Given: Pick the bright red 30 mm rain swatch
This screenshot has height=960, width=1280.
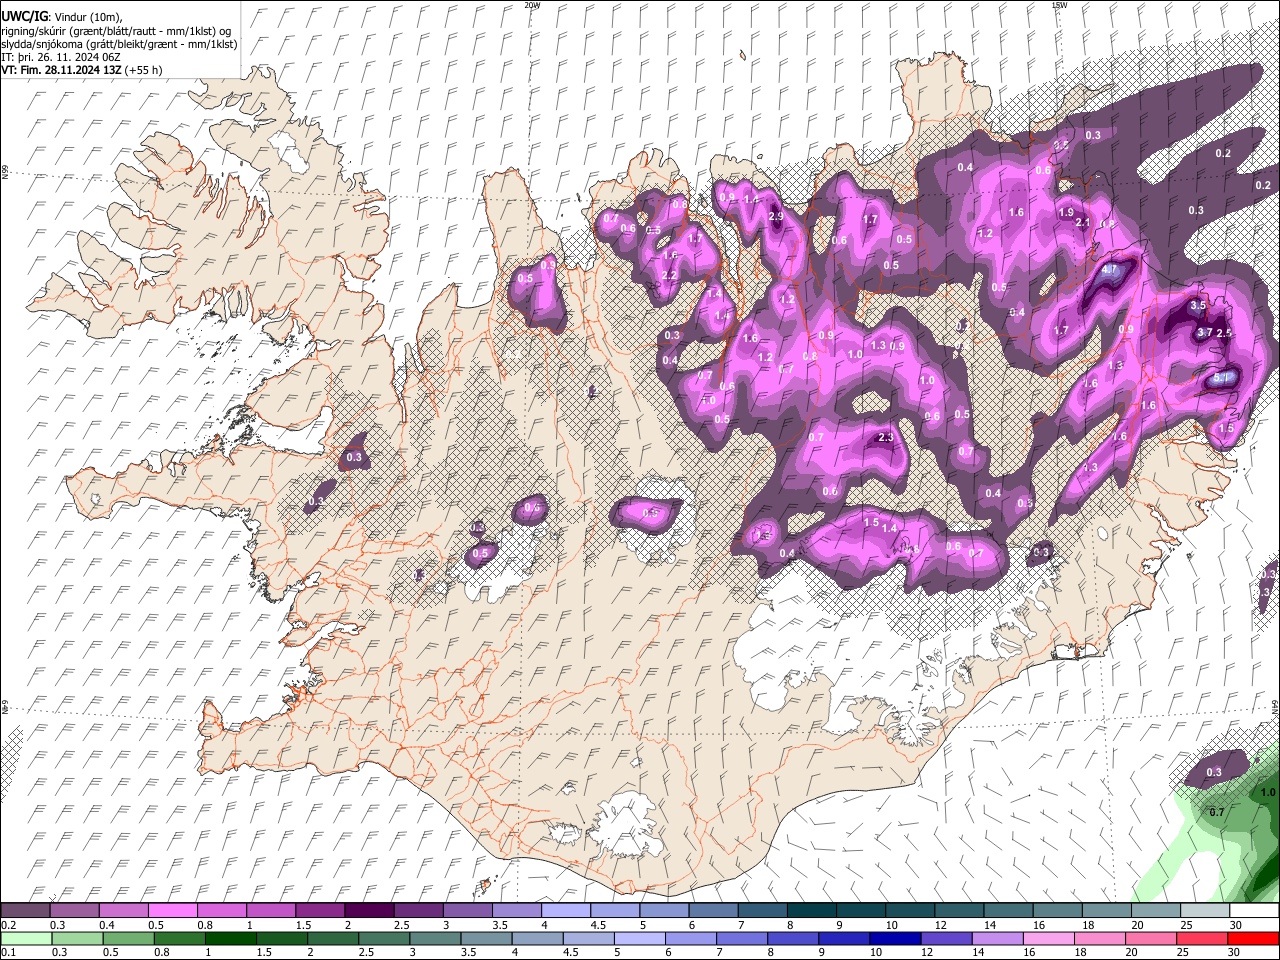Looking at the screenshot, I should (1254, 938).
